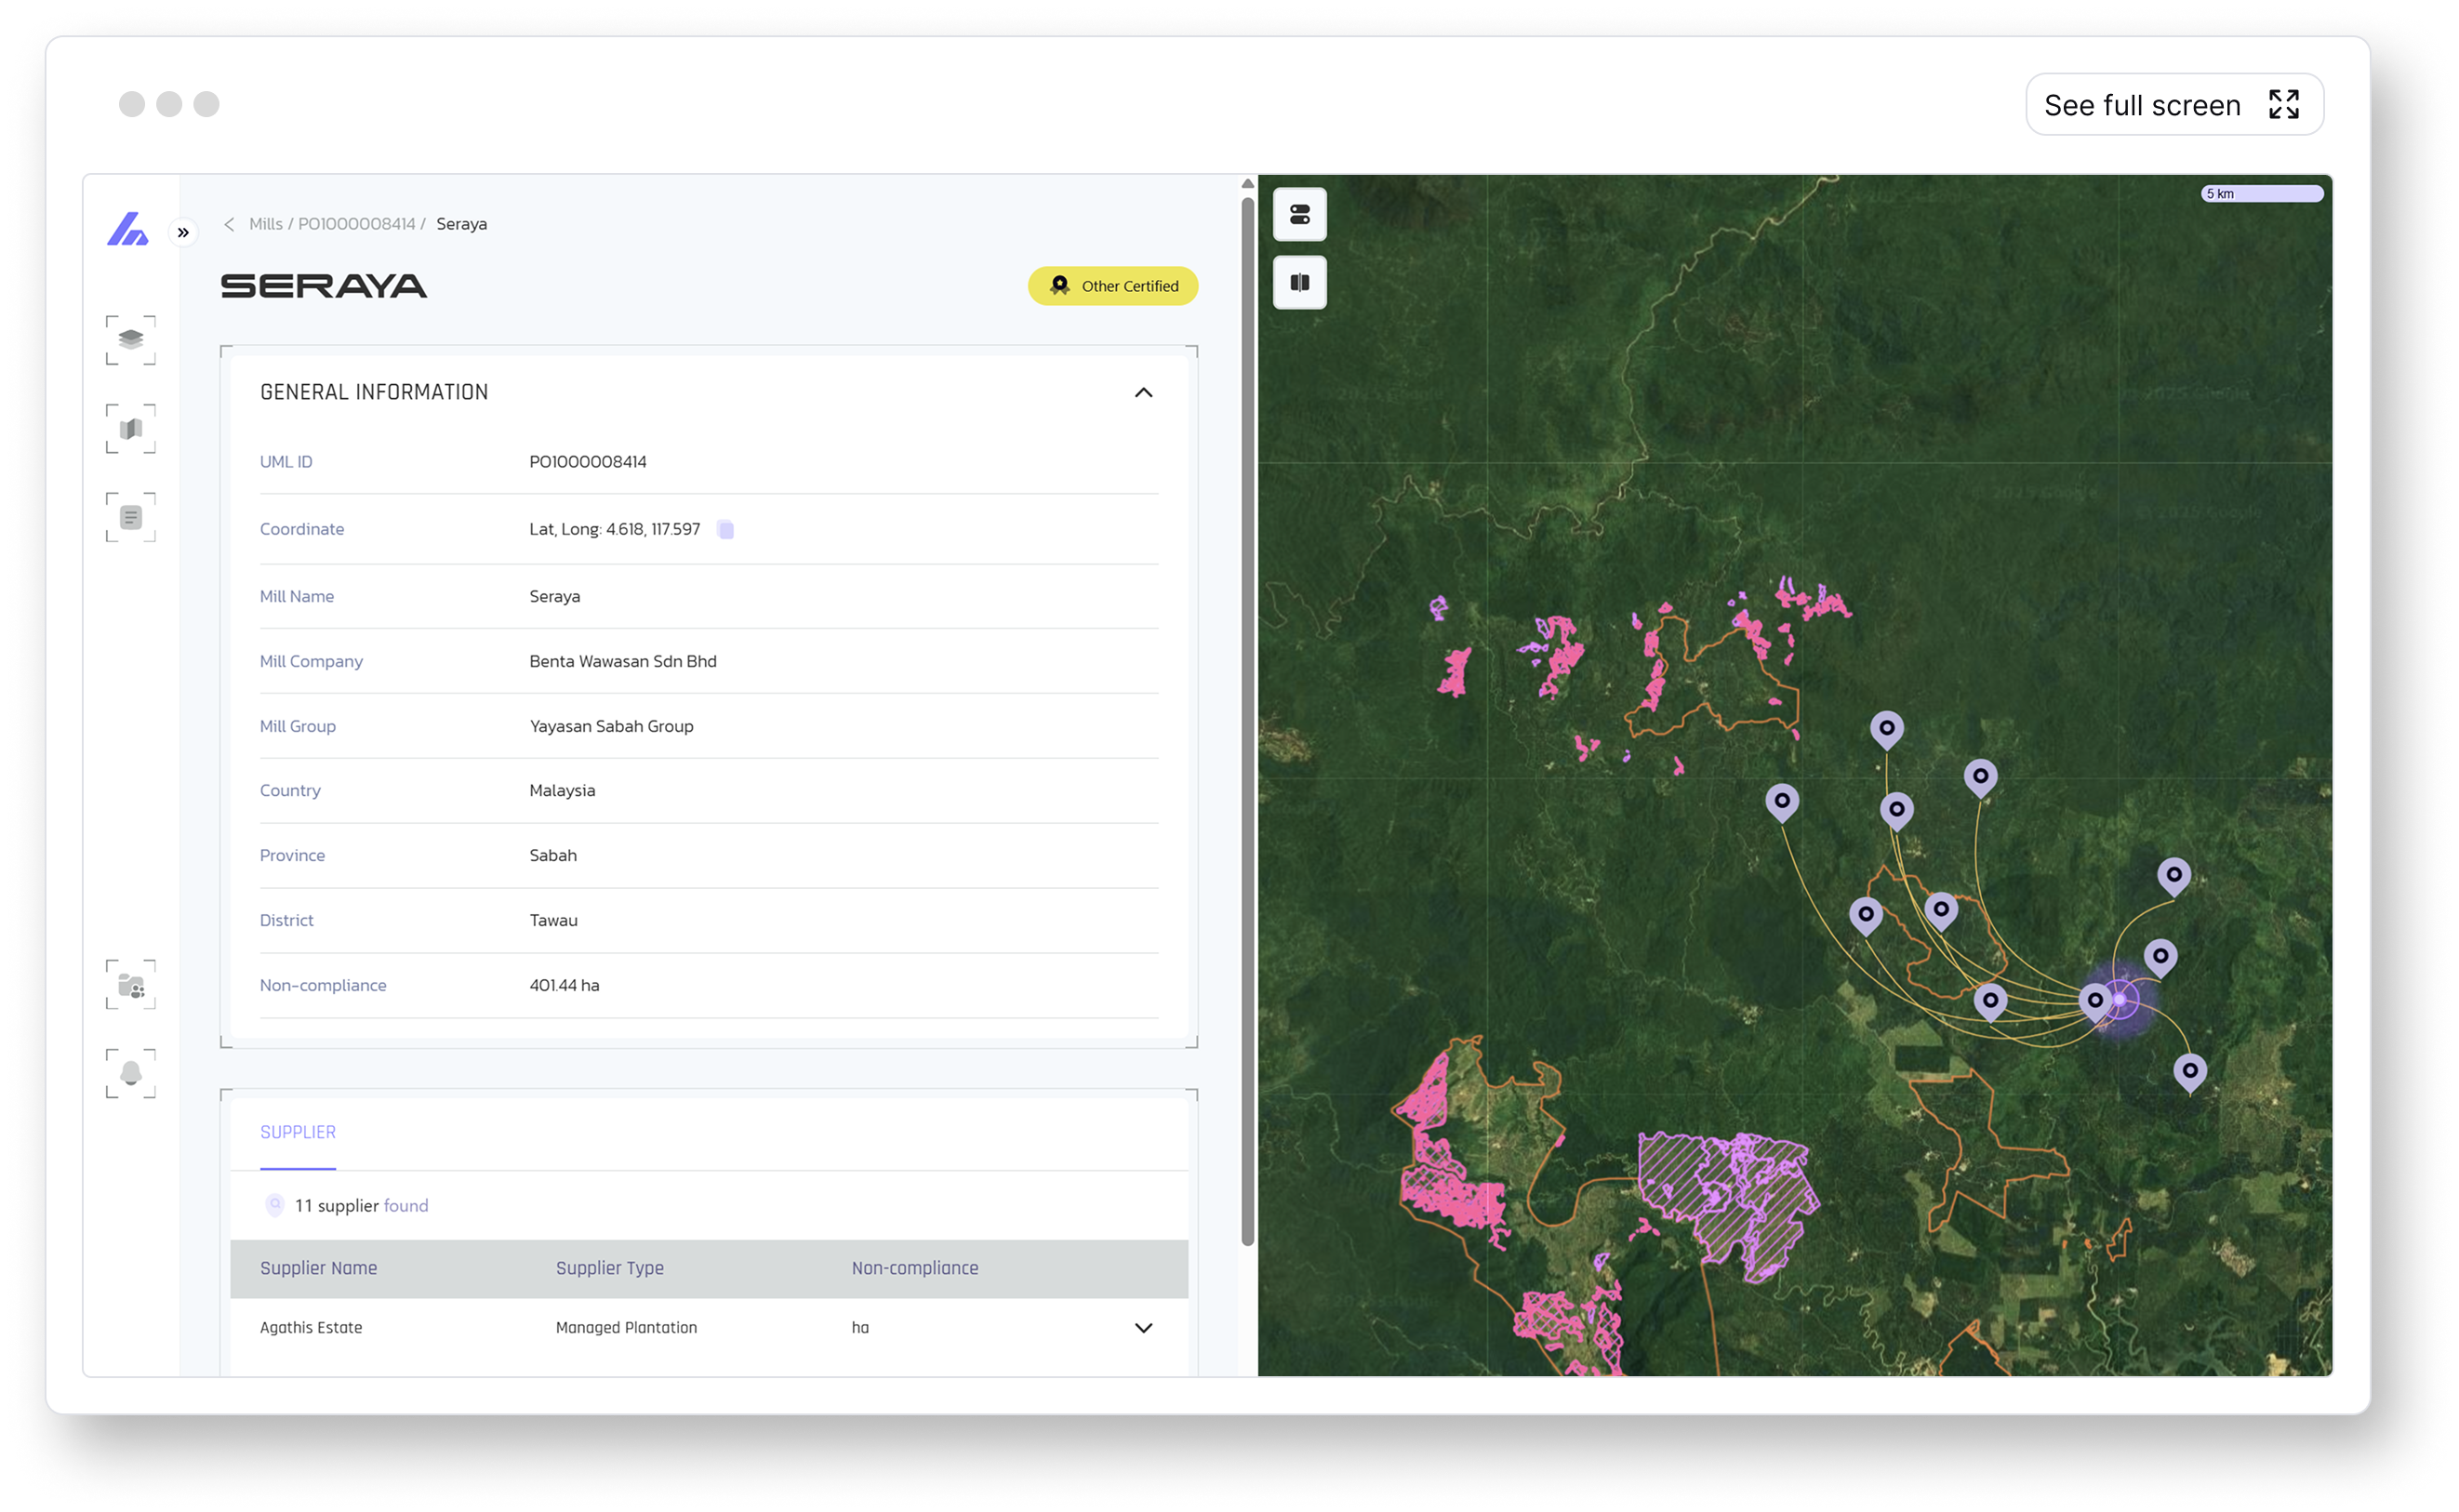Image resolution: width=2459 pixels, height=1512 pixels.
Task: Click the supplier search icon
Action: click(x=275, y=1205)
